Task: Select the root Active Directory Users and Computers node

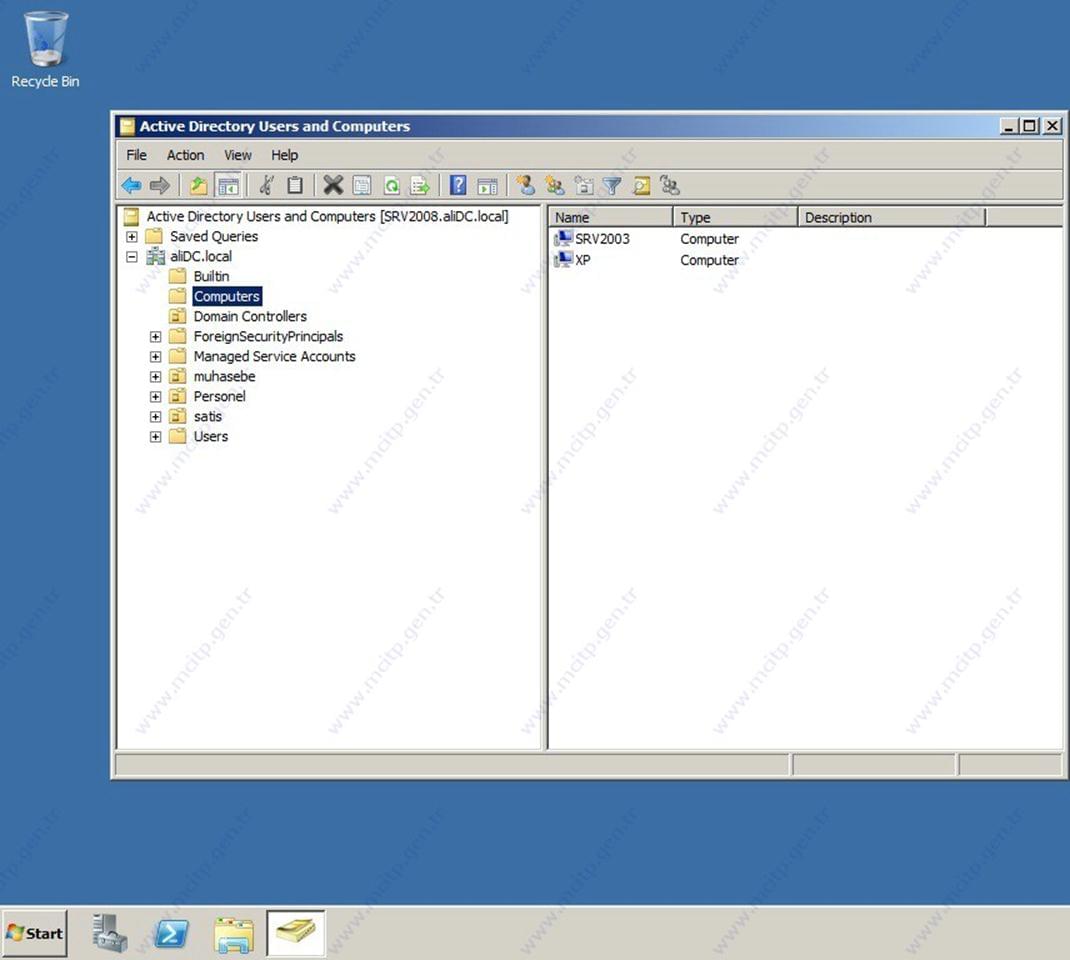Action: click(328, 216)
